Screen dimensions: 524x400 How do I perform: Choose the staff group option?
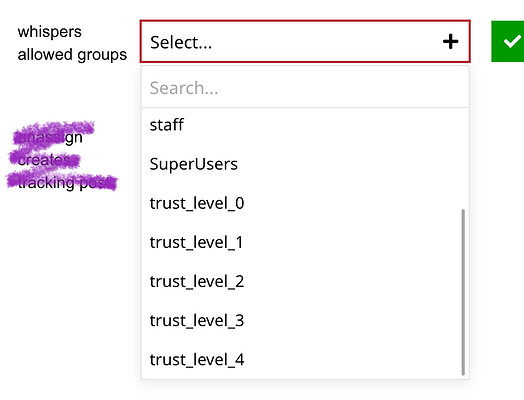pyautogui.click(x=305, y=125)
